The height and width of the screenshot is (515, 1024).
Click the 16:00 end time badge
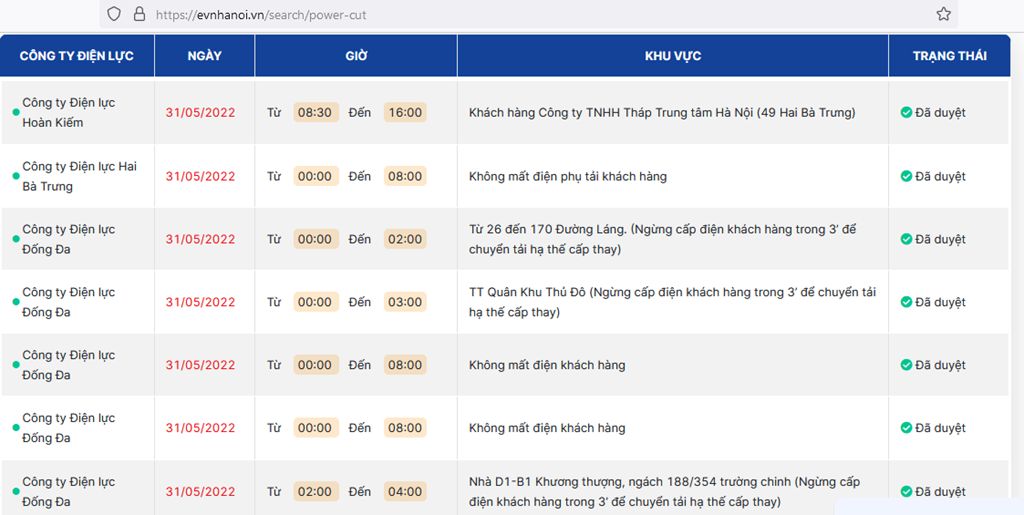pyautogui.click(x=405, y=113)
